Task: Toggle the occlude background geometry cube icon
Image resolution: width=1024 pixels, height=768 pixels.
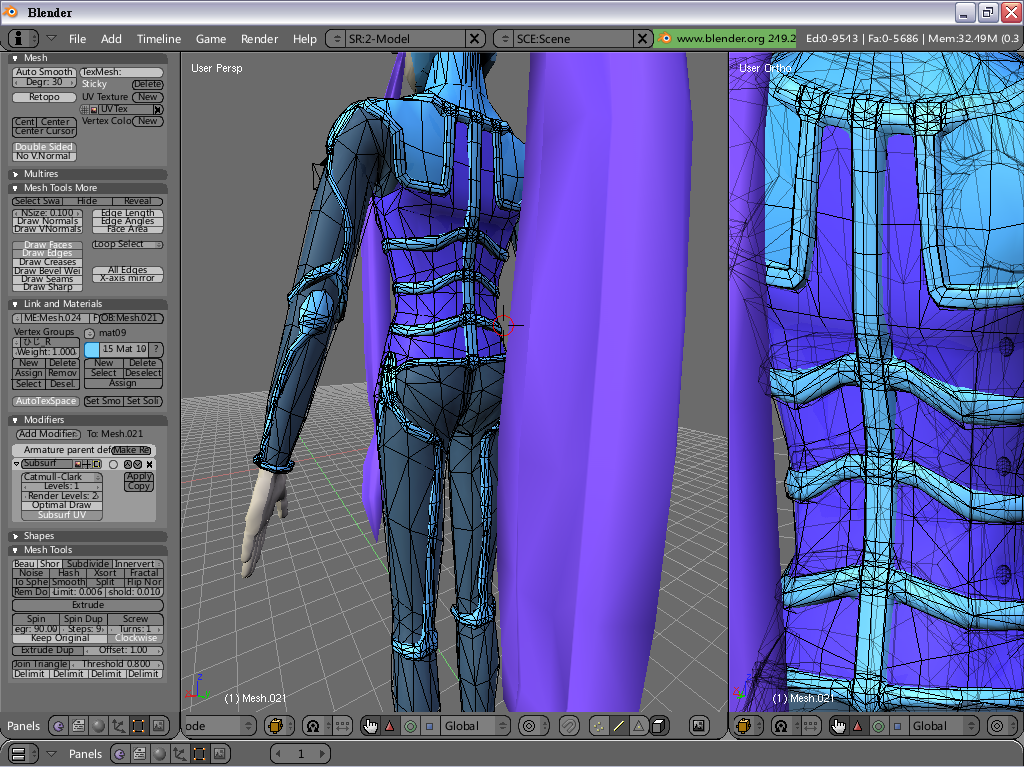Action: click(659, 726)
